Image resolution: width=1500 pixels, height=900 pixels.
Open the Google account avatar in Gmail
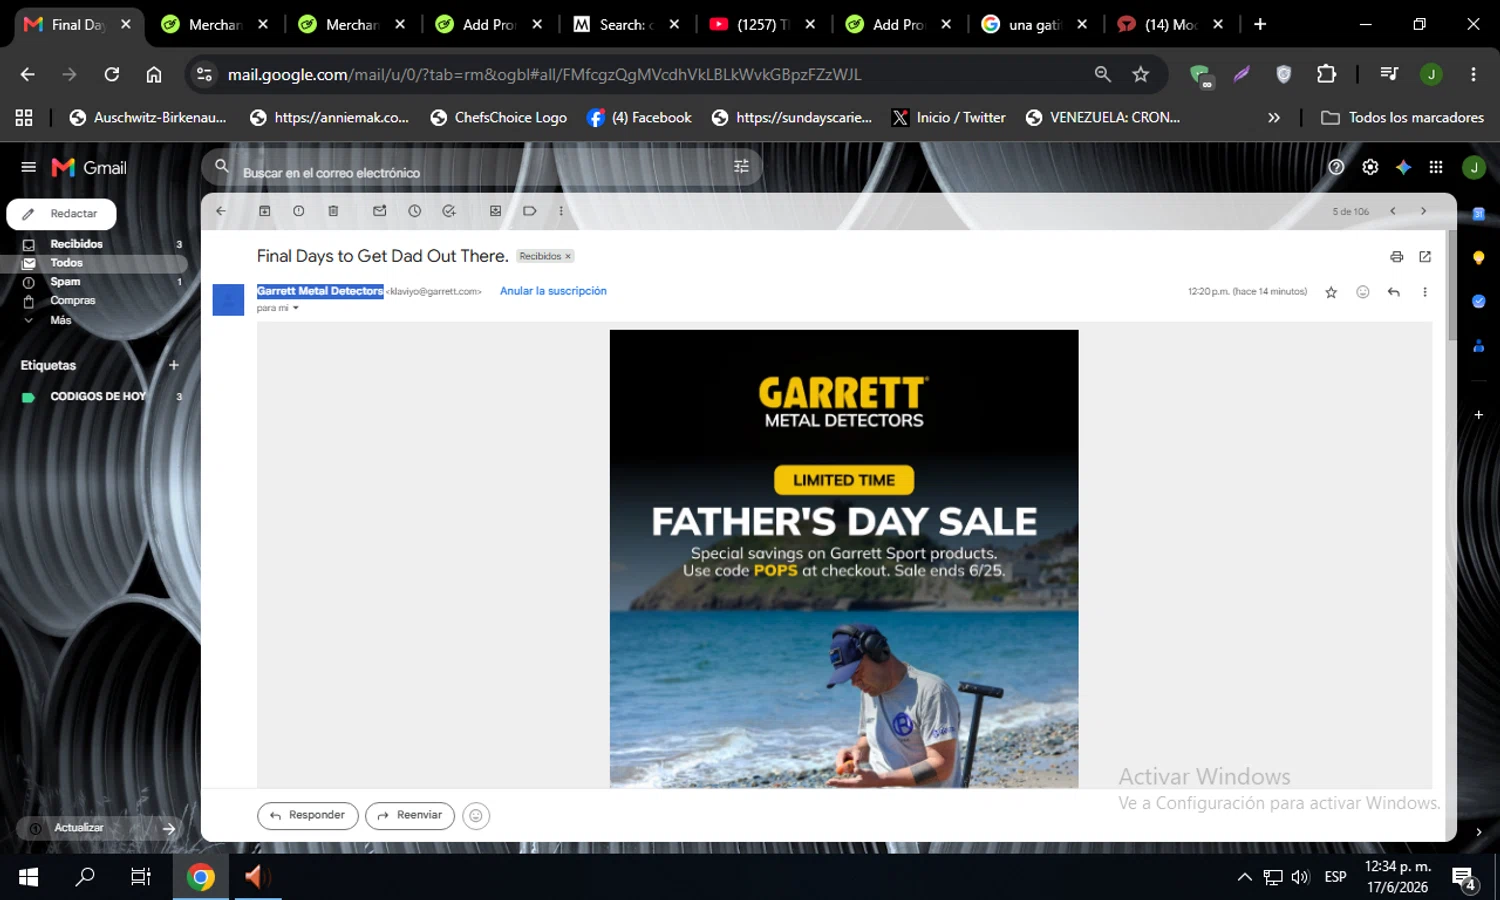(1474, 167)
